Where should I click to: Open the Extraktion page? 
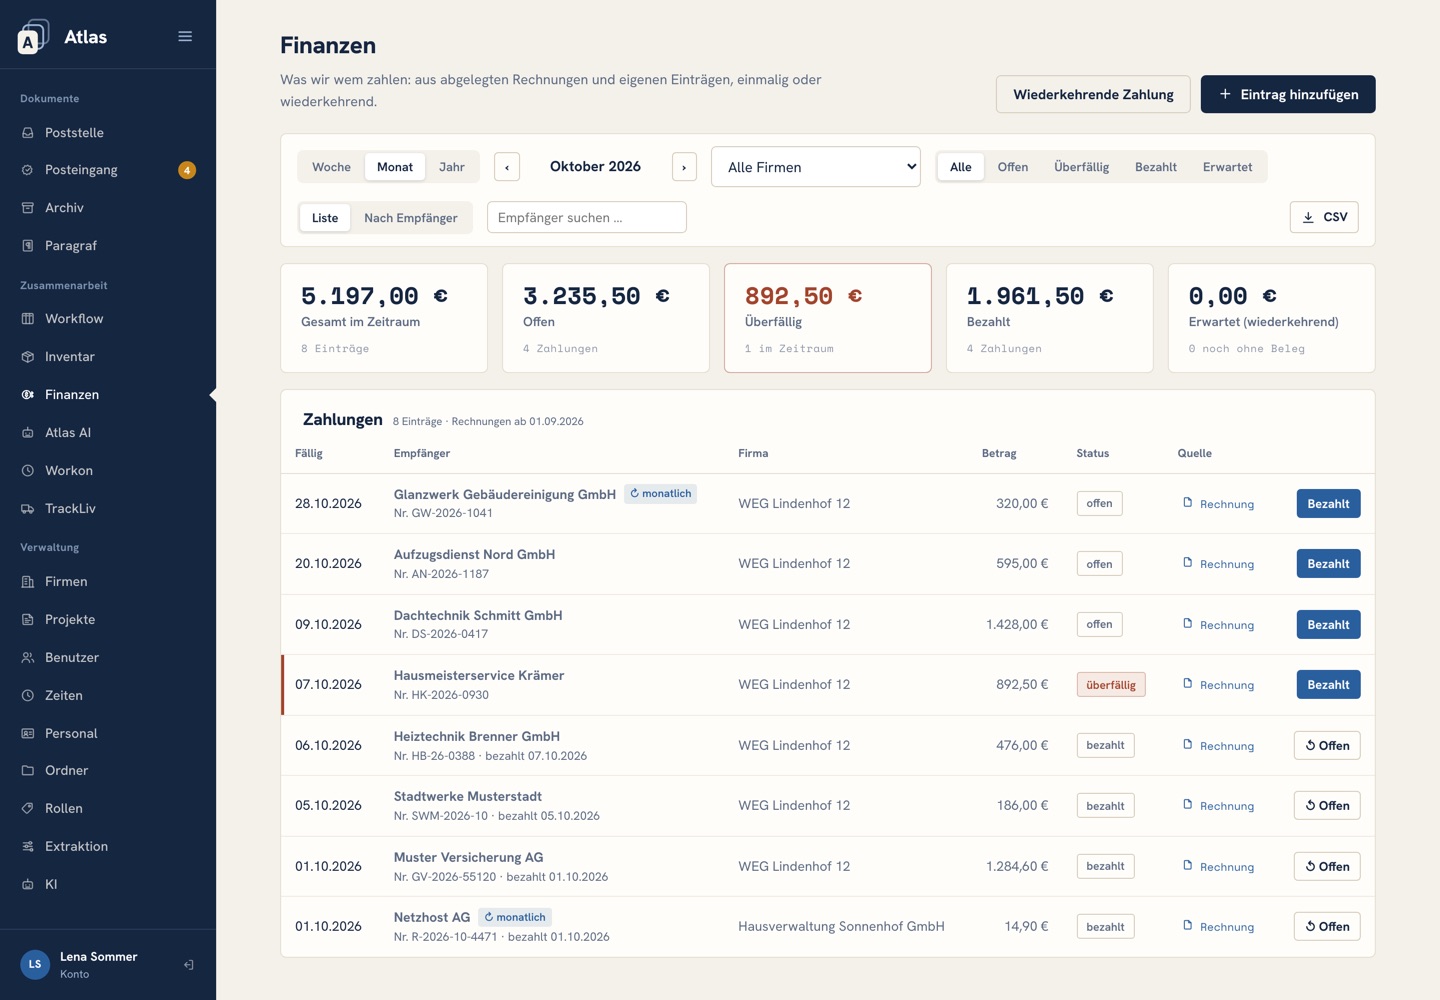click(x=108, y=847)
